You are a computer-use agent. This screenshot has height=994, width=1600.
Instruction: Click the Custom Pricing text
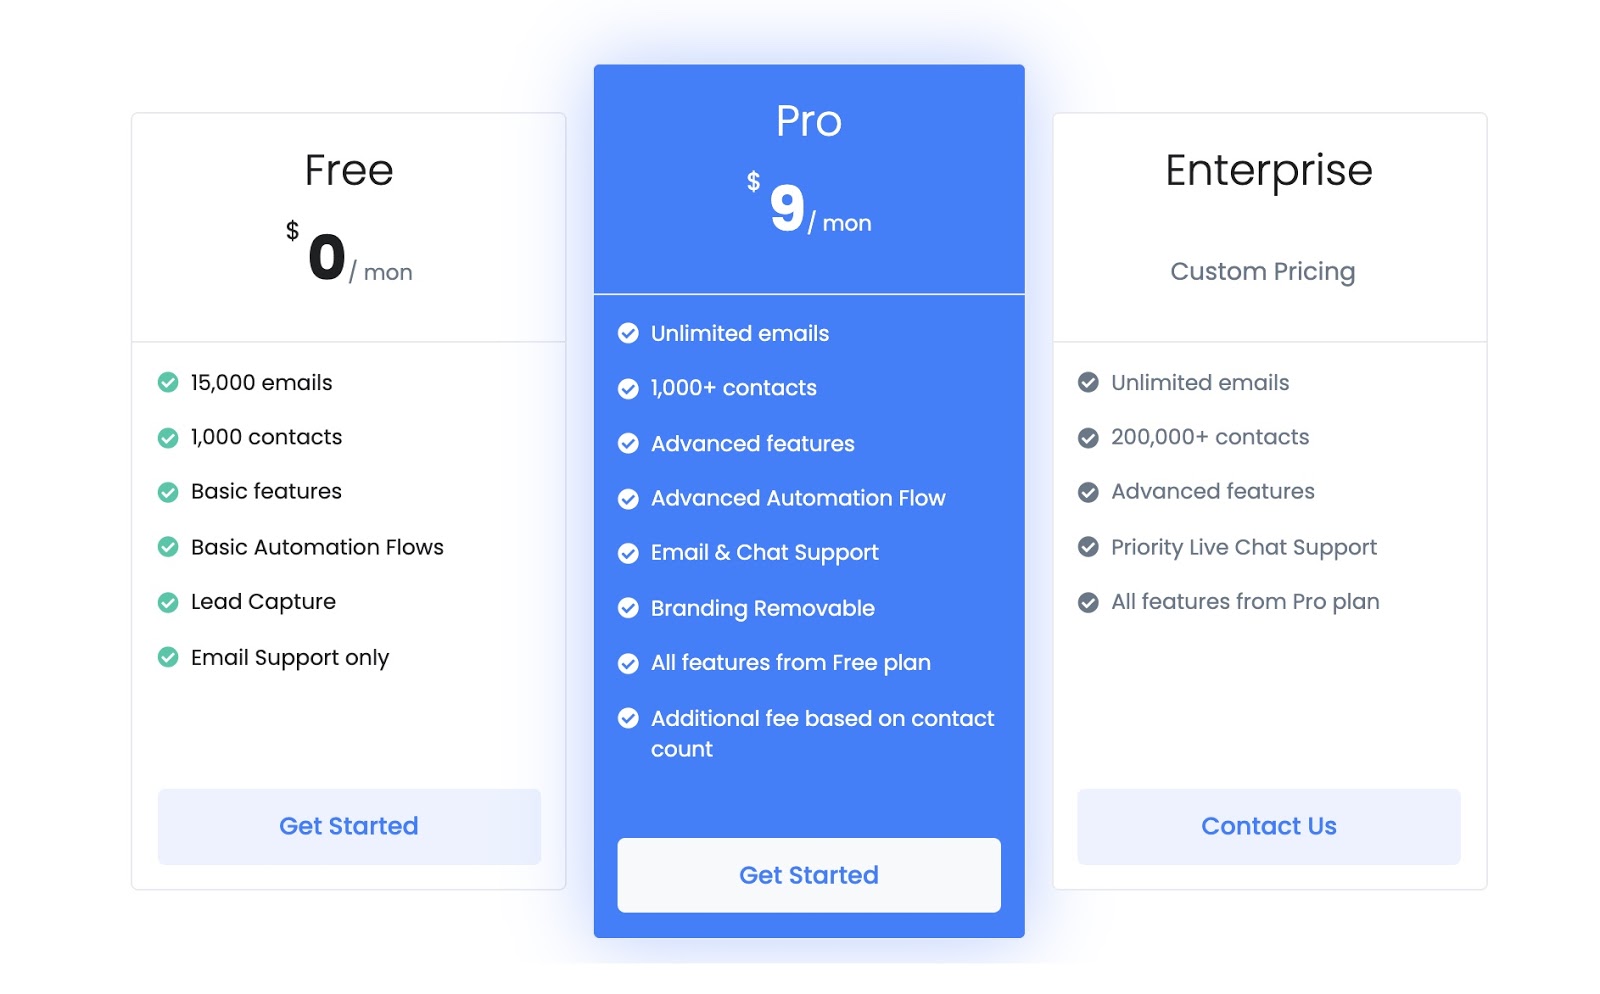click(x=1262, y=271)
